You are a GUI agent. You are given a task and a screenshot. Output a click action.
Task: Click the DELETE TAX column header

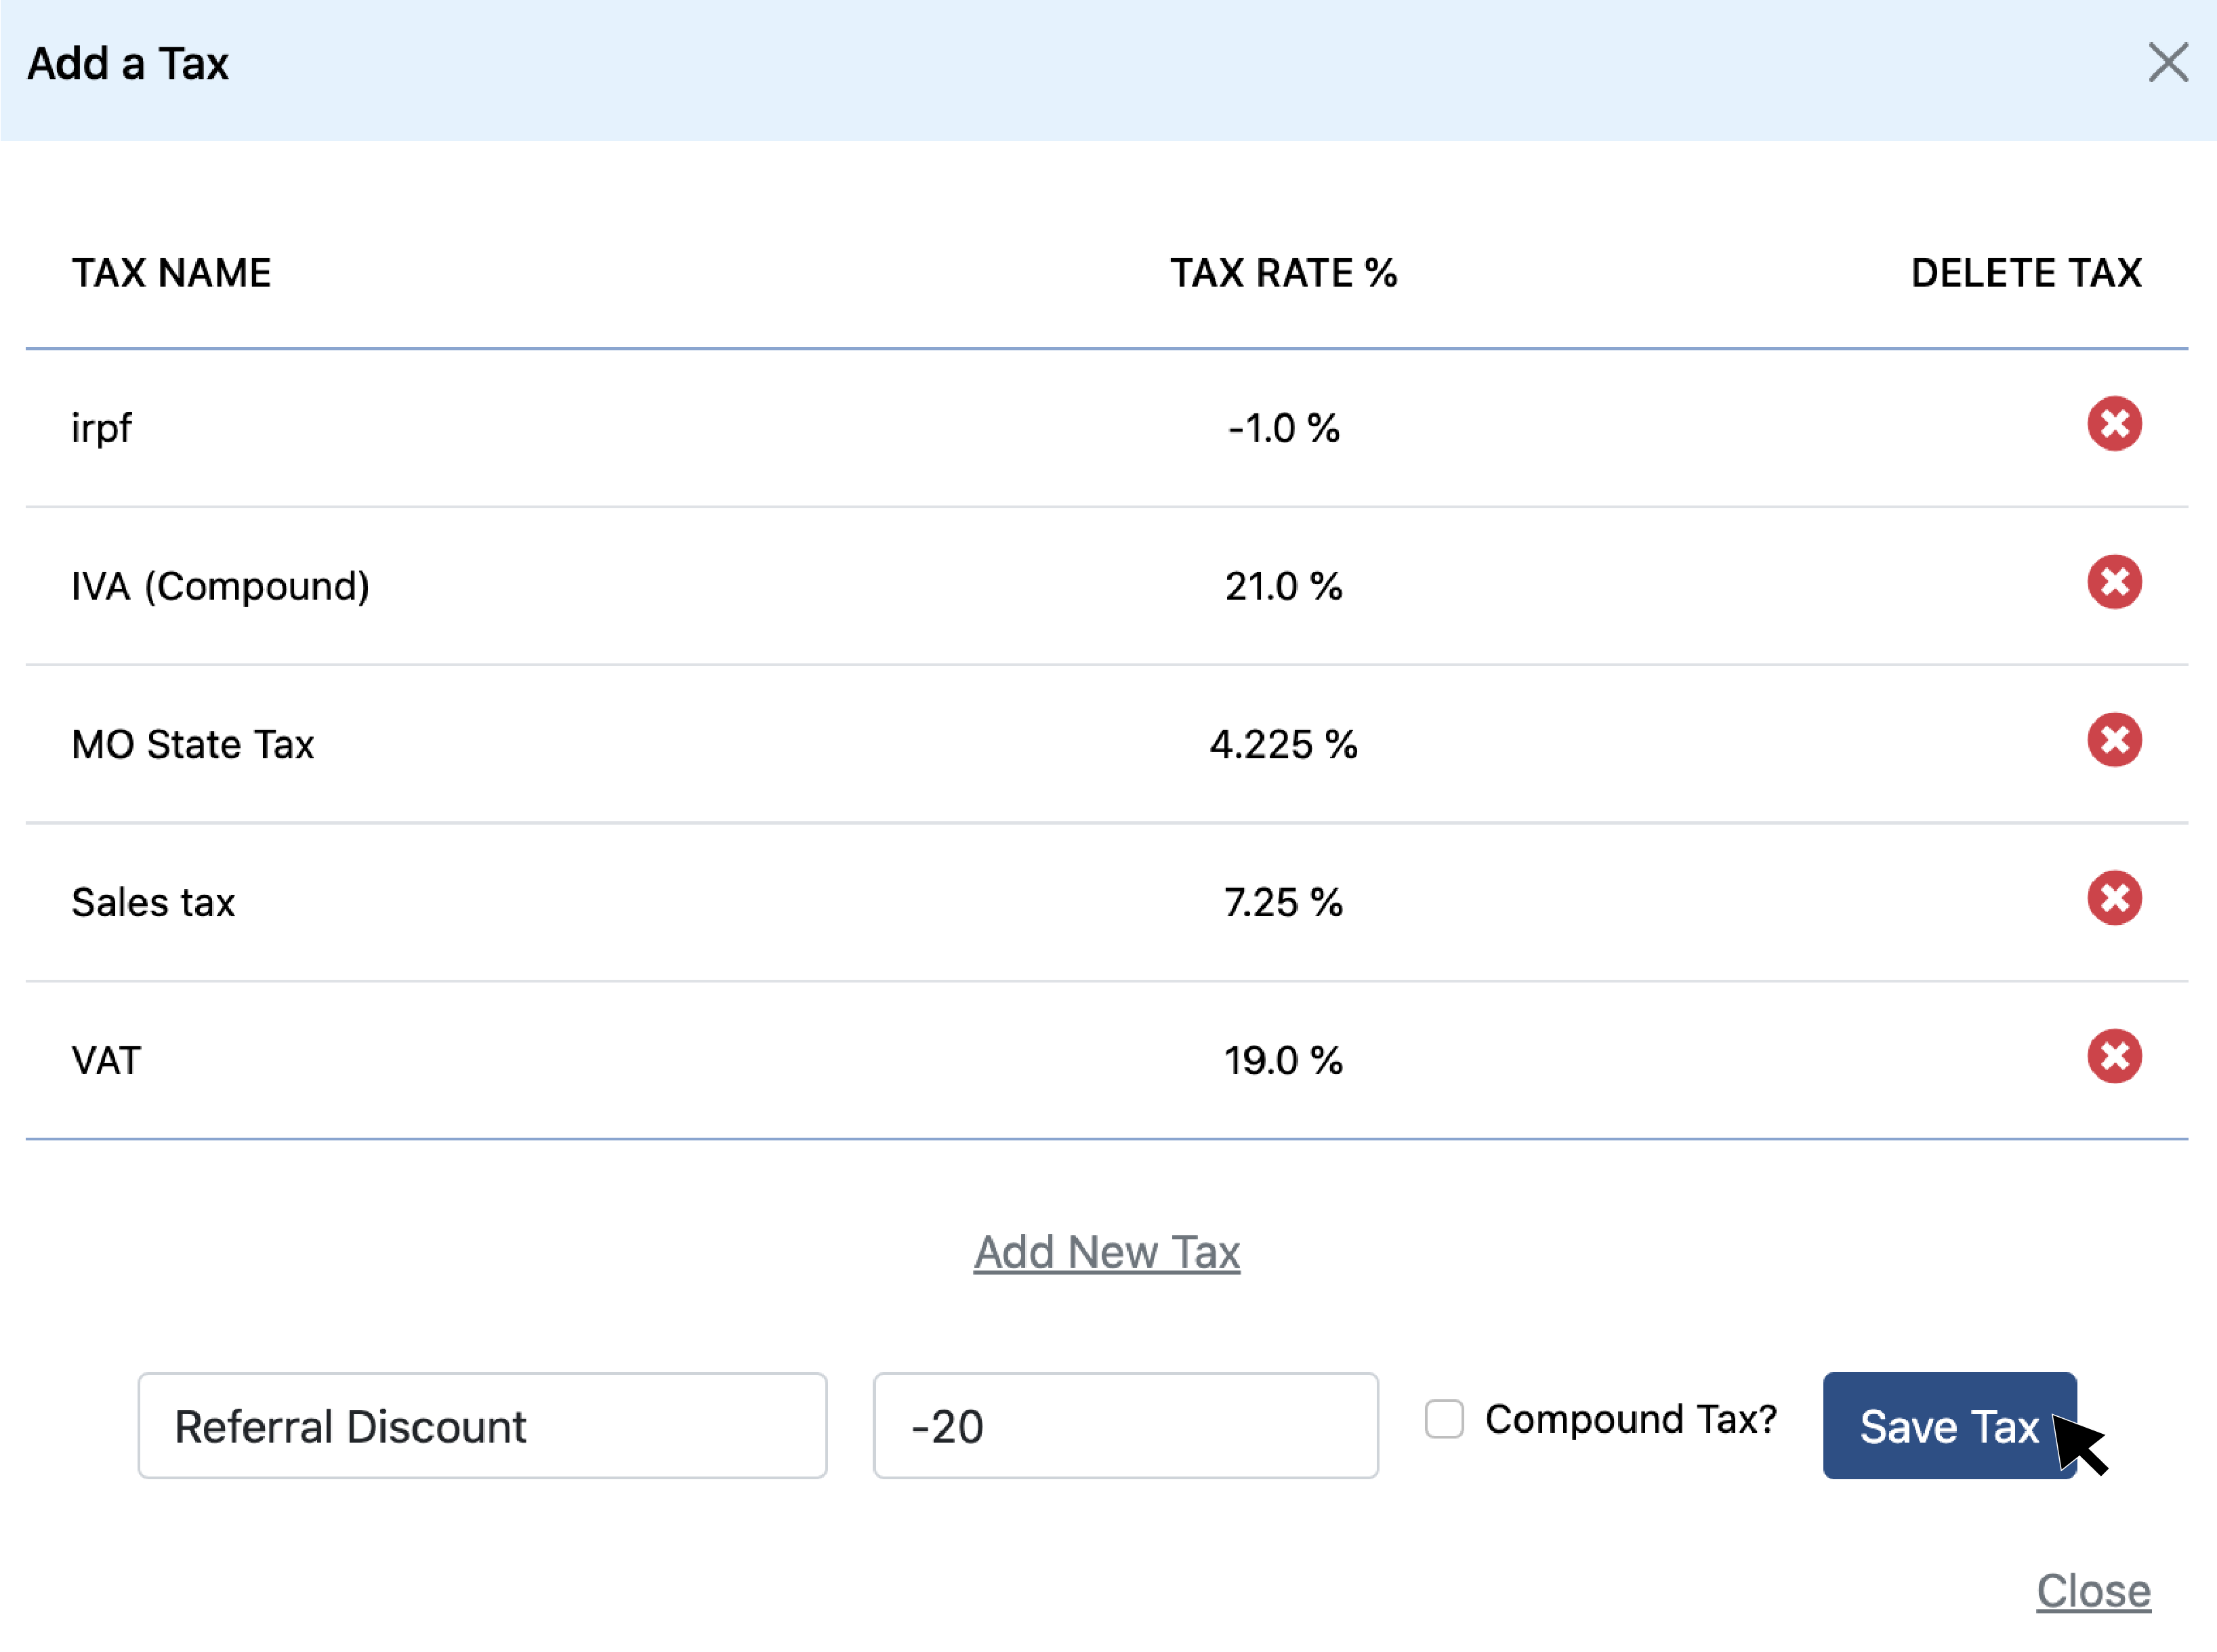pos(2026,273)
